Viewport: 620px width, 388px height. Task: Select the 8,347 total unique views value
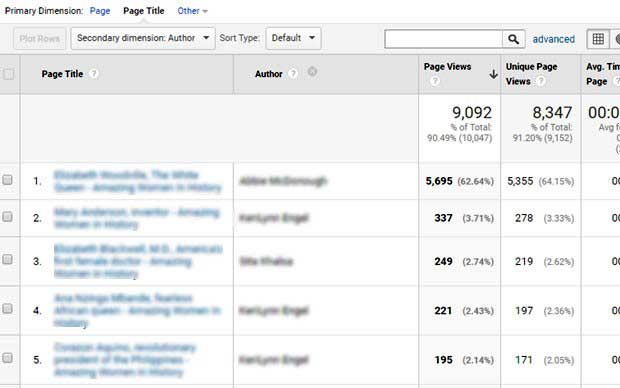[x=552, y=113]
